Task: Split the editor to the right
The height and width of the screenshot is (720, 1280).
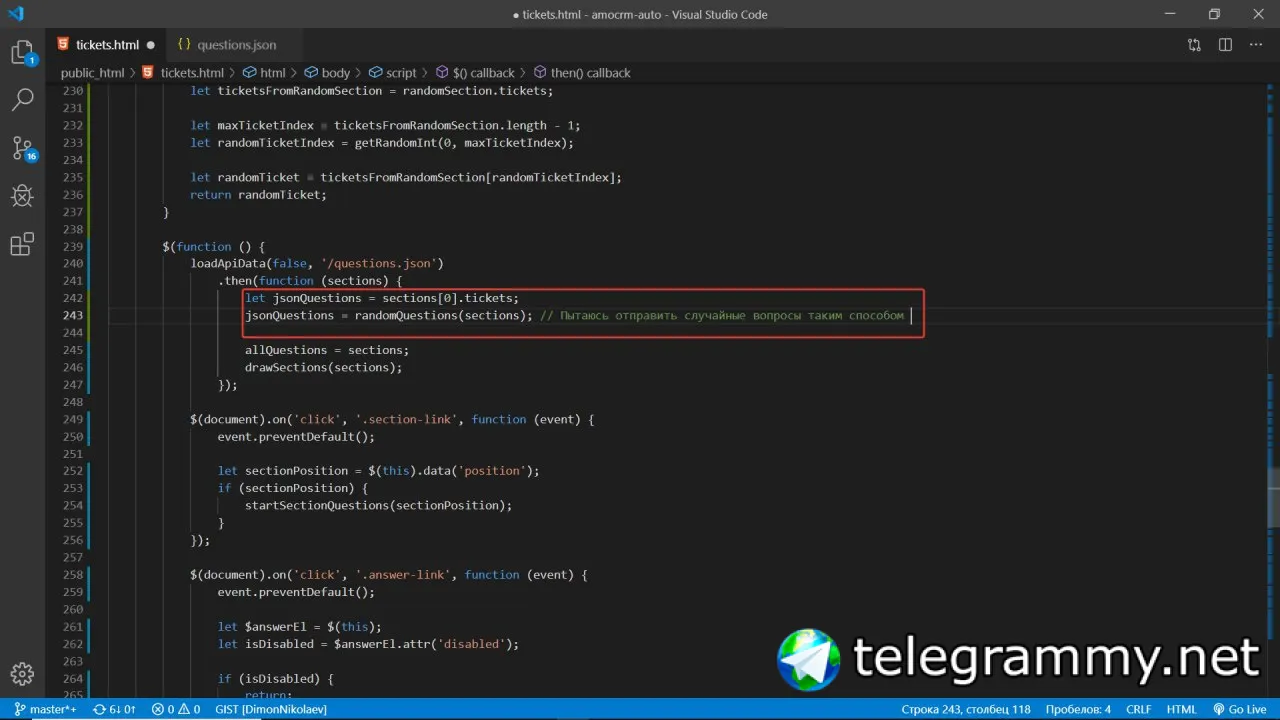Action: (x=1225, y=45)
